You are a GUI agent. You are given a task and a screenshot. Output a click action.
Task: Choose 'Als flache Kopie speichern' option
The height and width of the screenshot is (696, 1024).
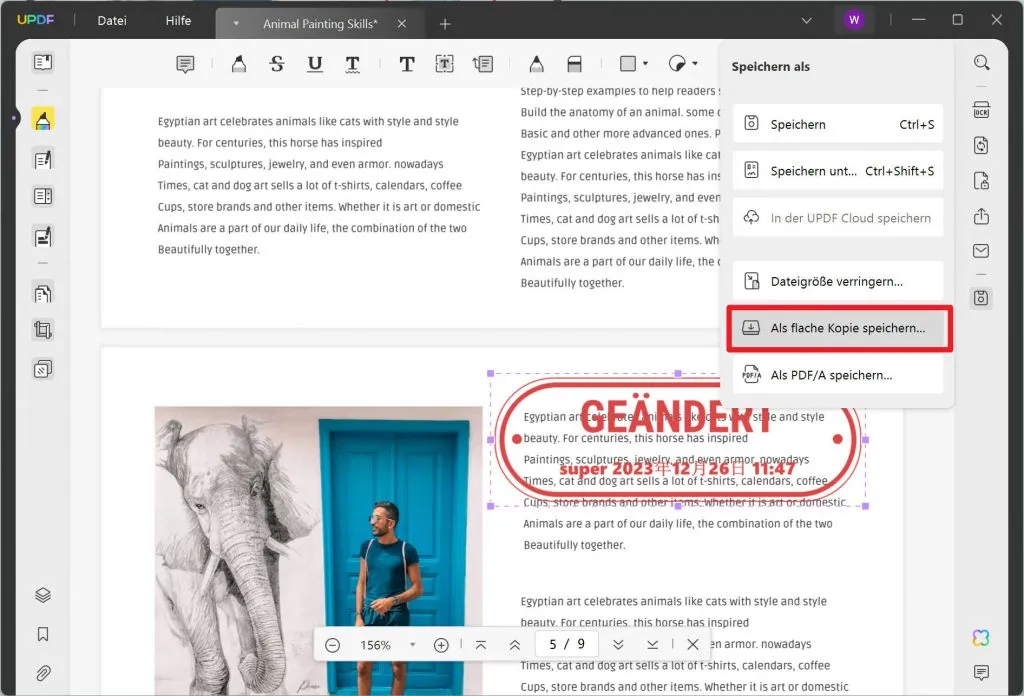pos(838,328)
